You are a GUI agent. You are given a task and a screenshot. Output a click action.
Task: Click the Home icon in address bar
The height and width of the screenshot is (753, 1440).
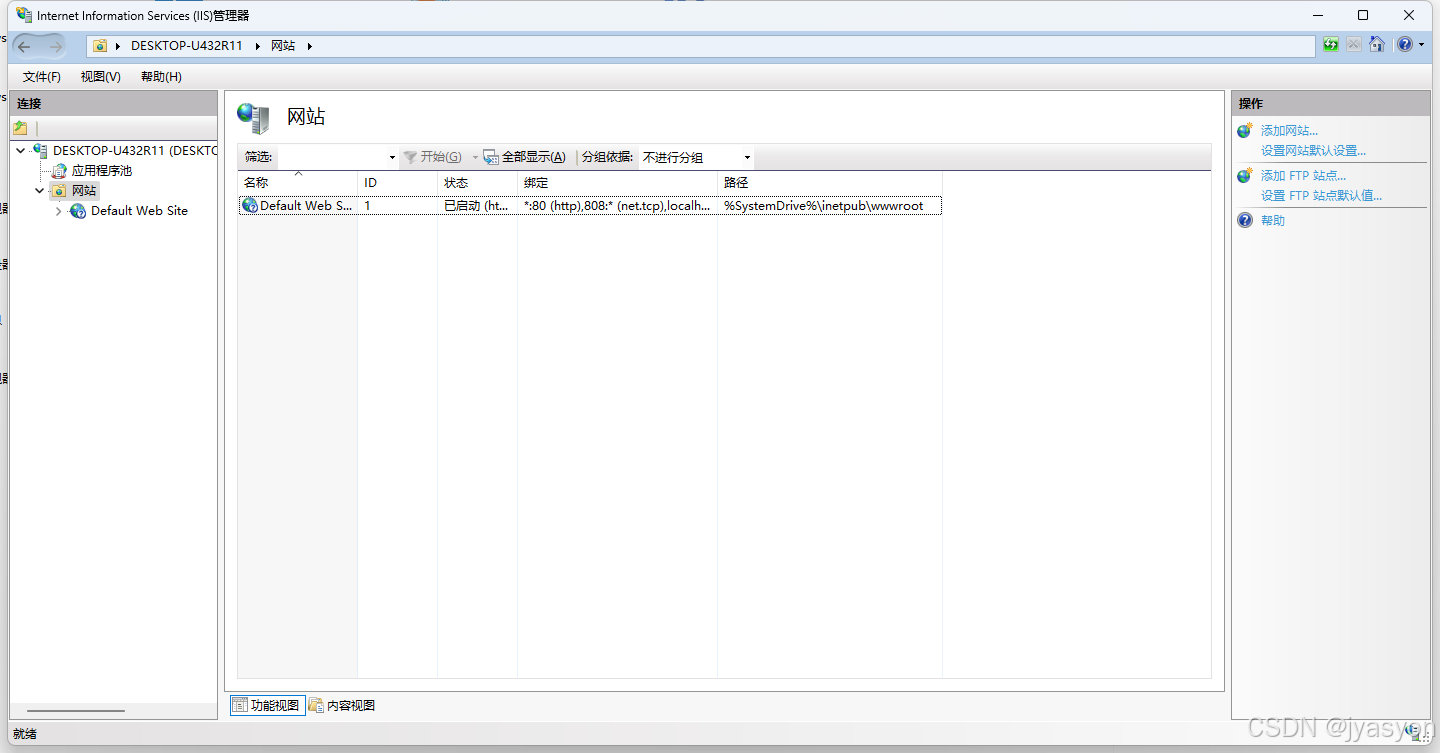click(x=1377, y=45)
